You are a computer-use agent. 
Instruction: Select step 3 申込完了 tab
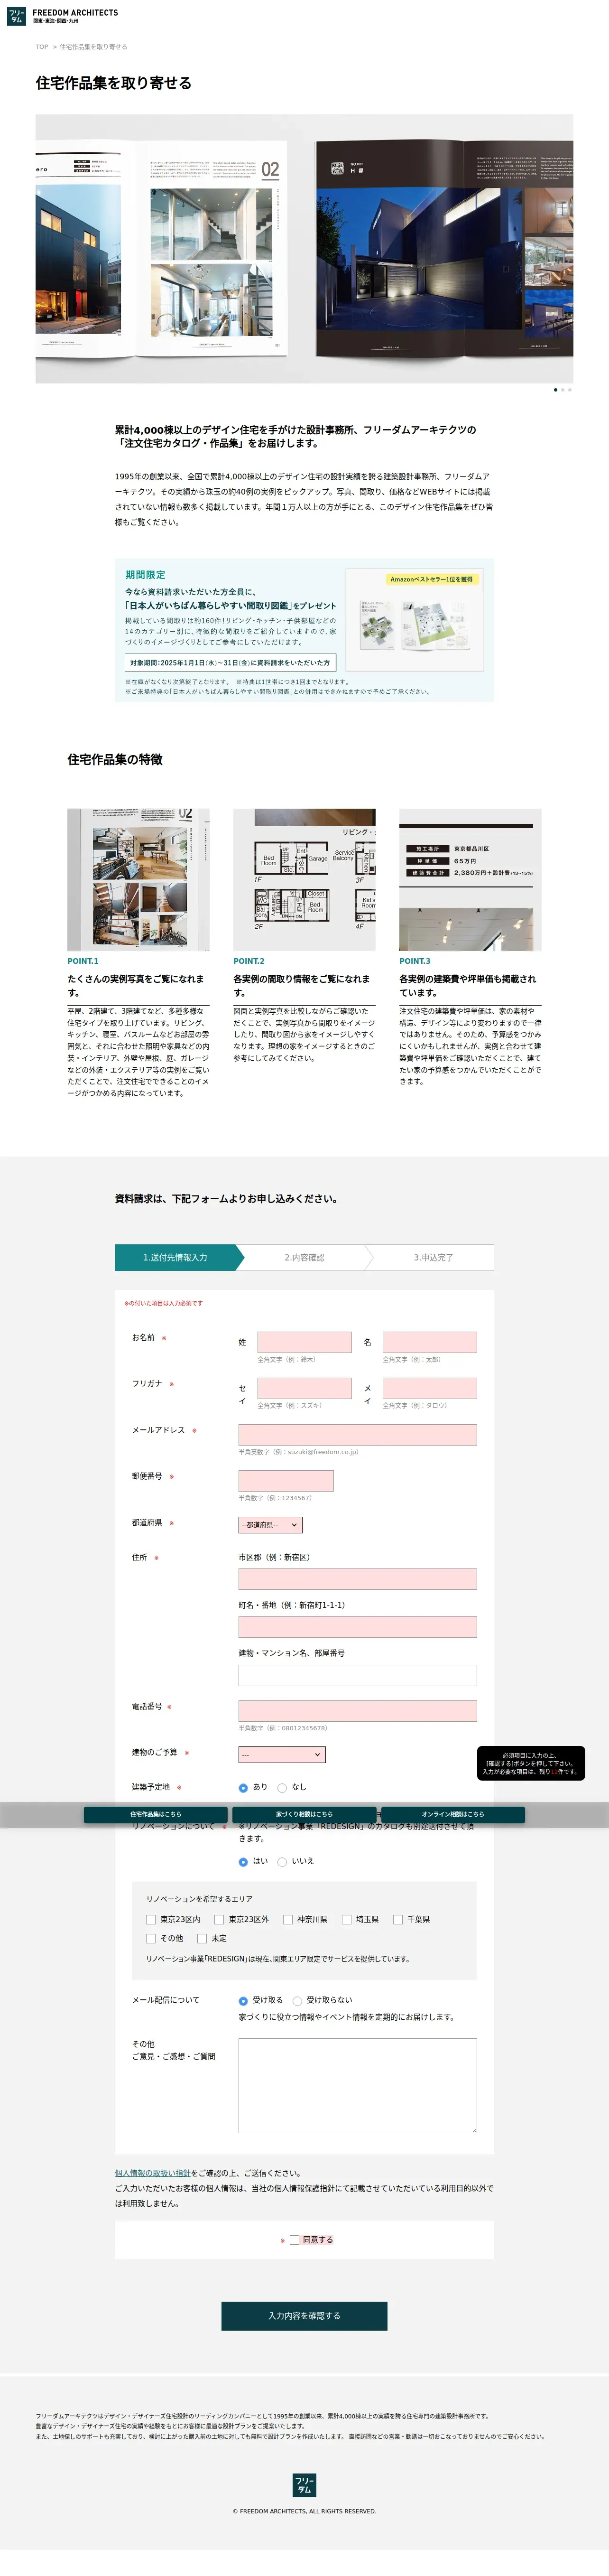433,1257
